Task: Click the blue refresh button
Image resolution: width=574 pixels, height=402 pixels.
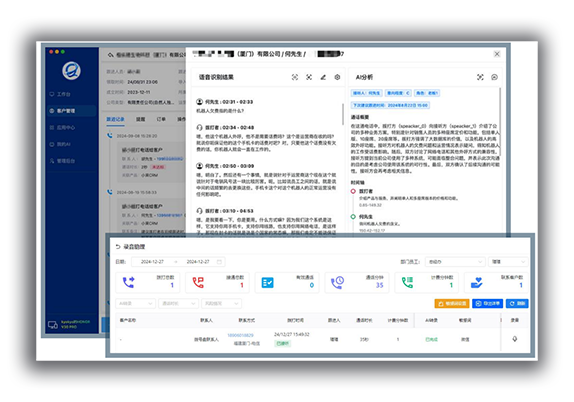Action: click(517, 304)
